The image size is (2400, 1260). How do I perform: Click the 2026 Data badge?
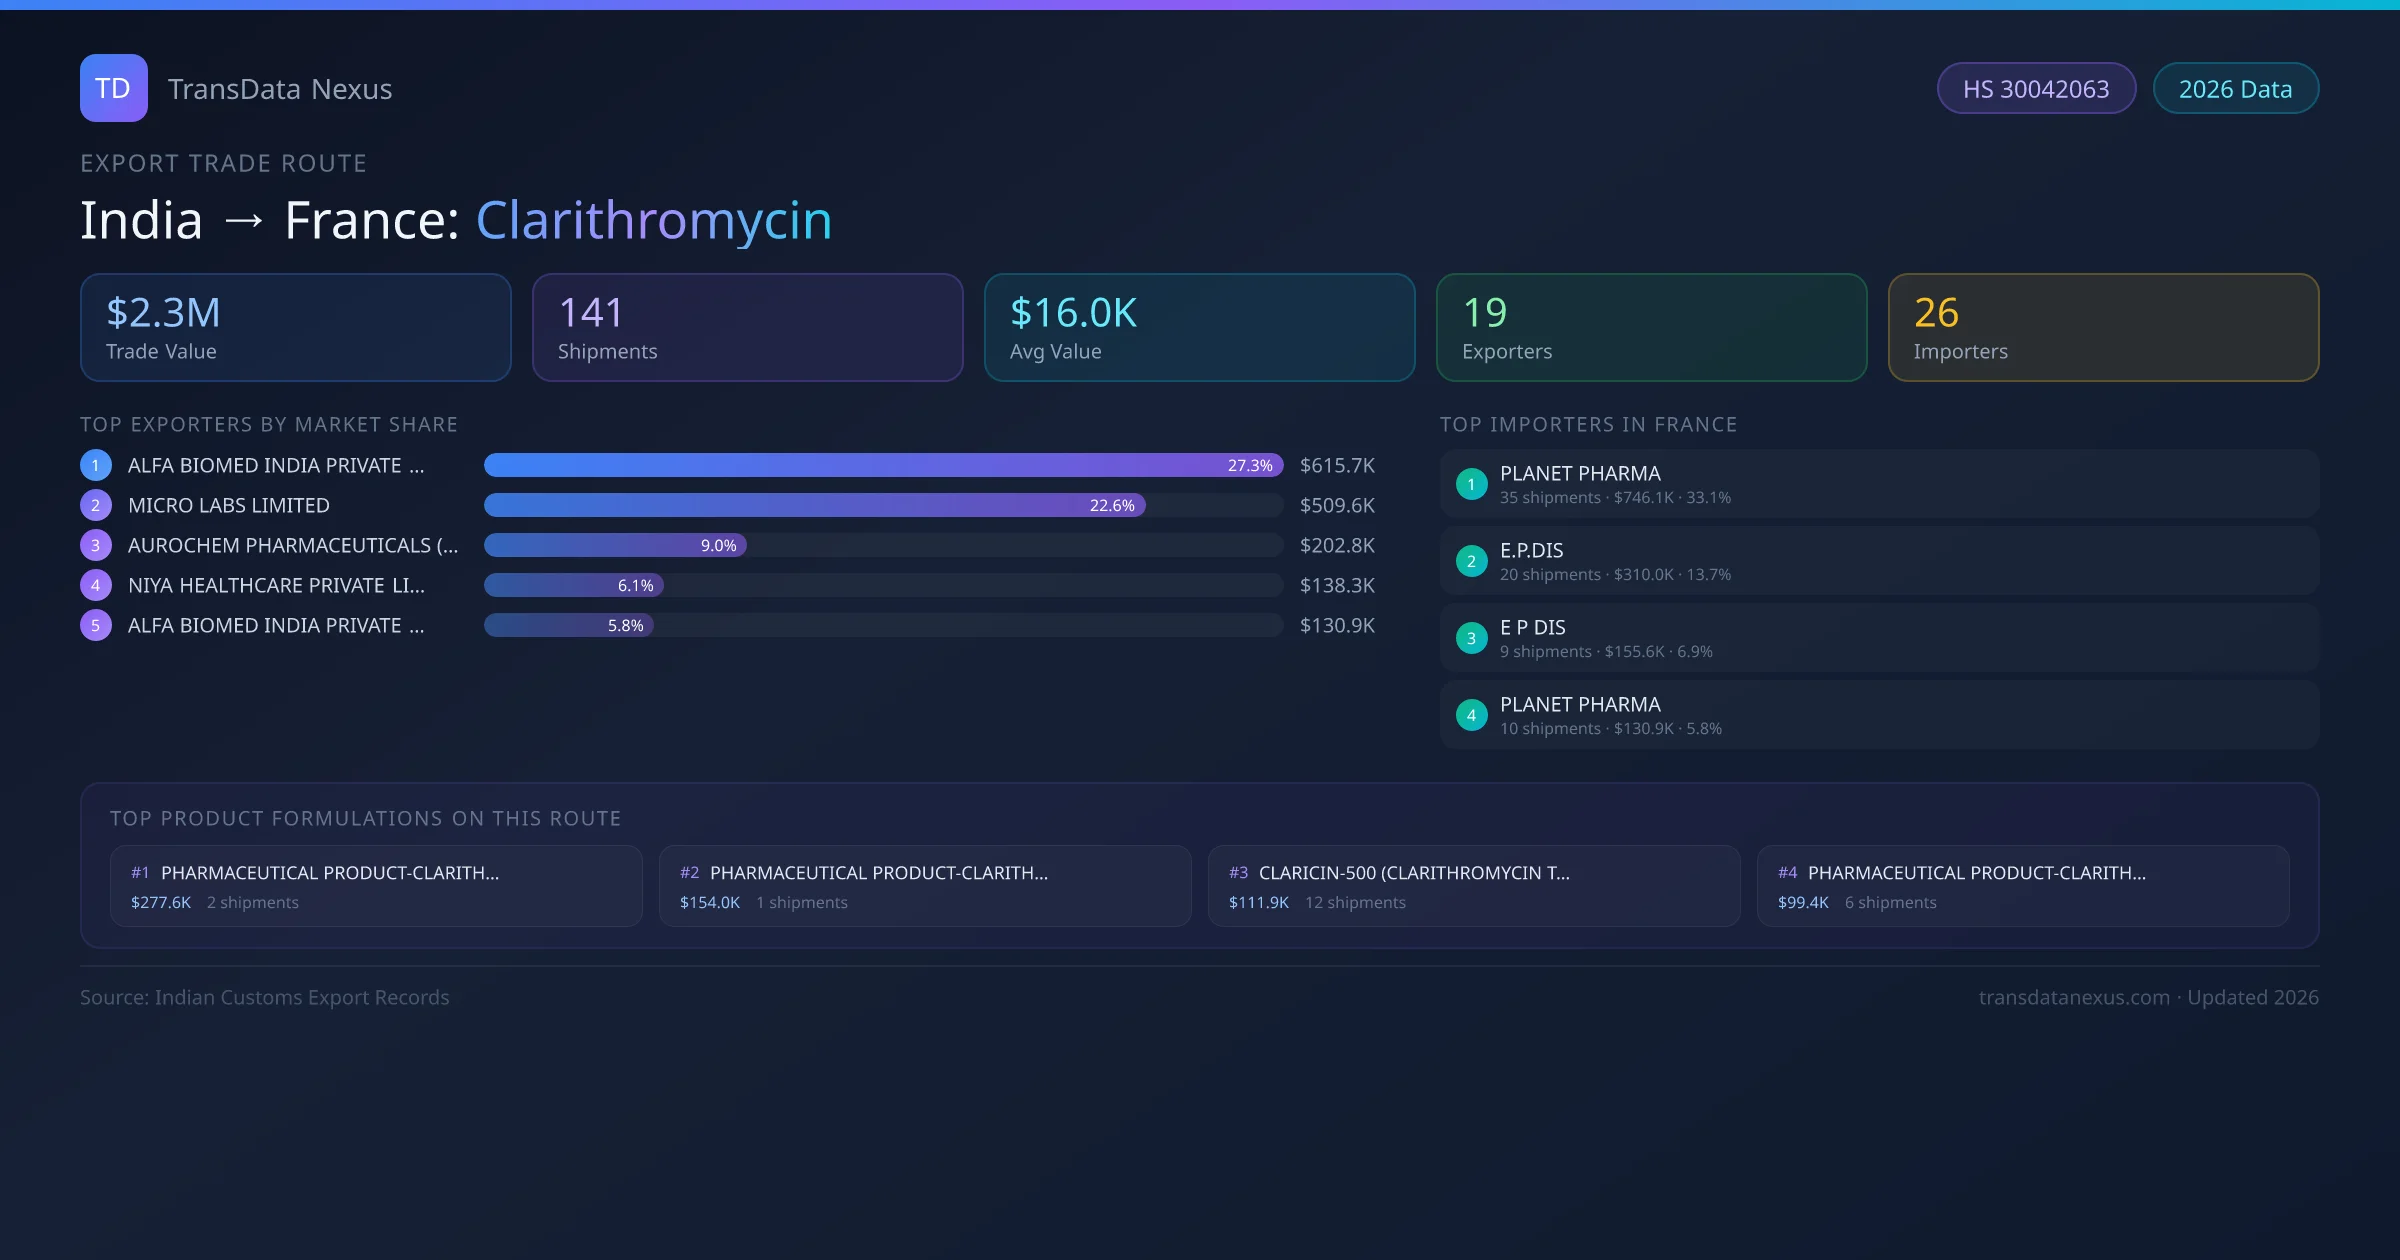(2235, 89)
